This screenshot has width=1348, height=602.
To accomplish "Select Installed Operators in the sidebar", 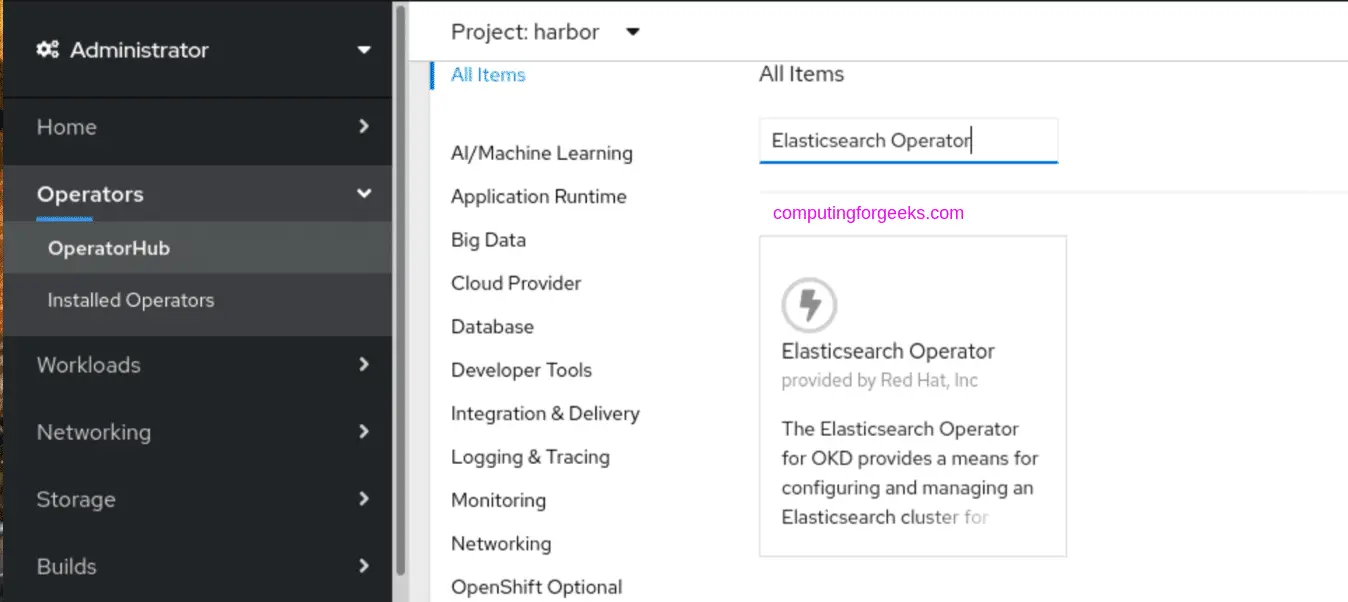I will point(130,299).
